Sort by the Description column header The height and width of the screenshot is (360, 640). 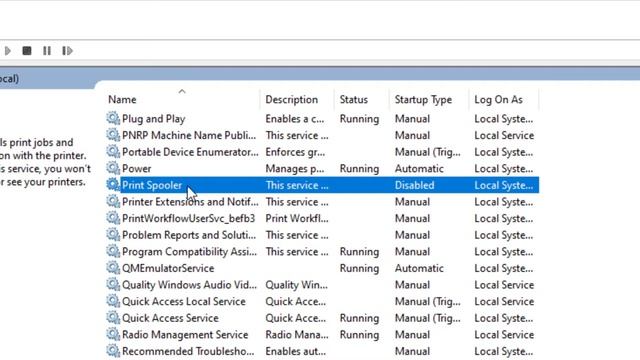[x=291, y=100]
